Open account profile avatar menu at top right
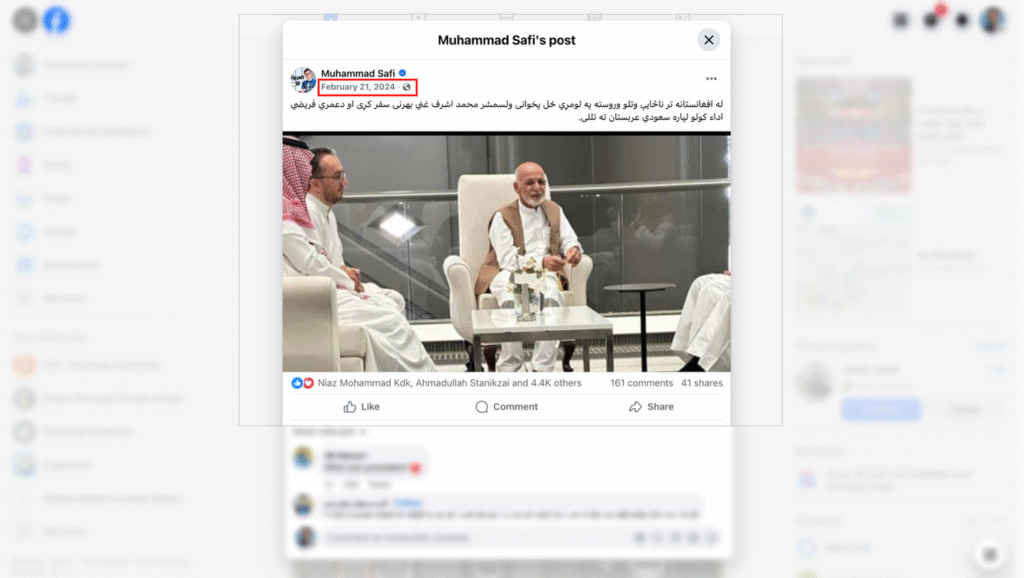Image resolution: width=1024 pixels, height=578 pixels. click(x=992, y=20)
